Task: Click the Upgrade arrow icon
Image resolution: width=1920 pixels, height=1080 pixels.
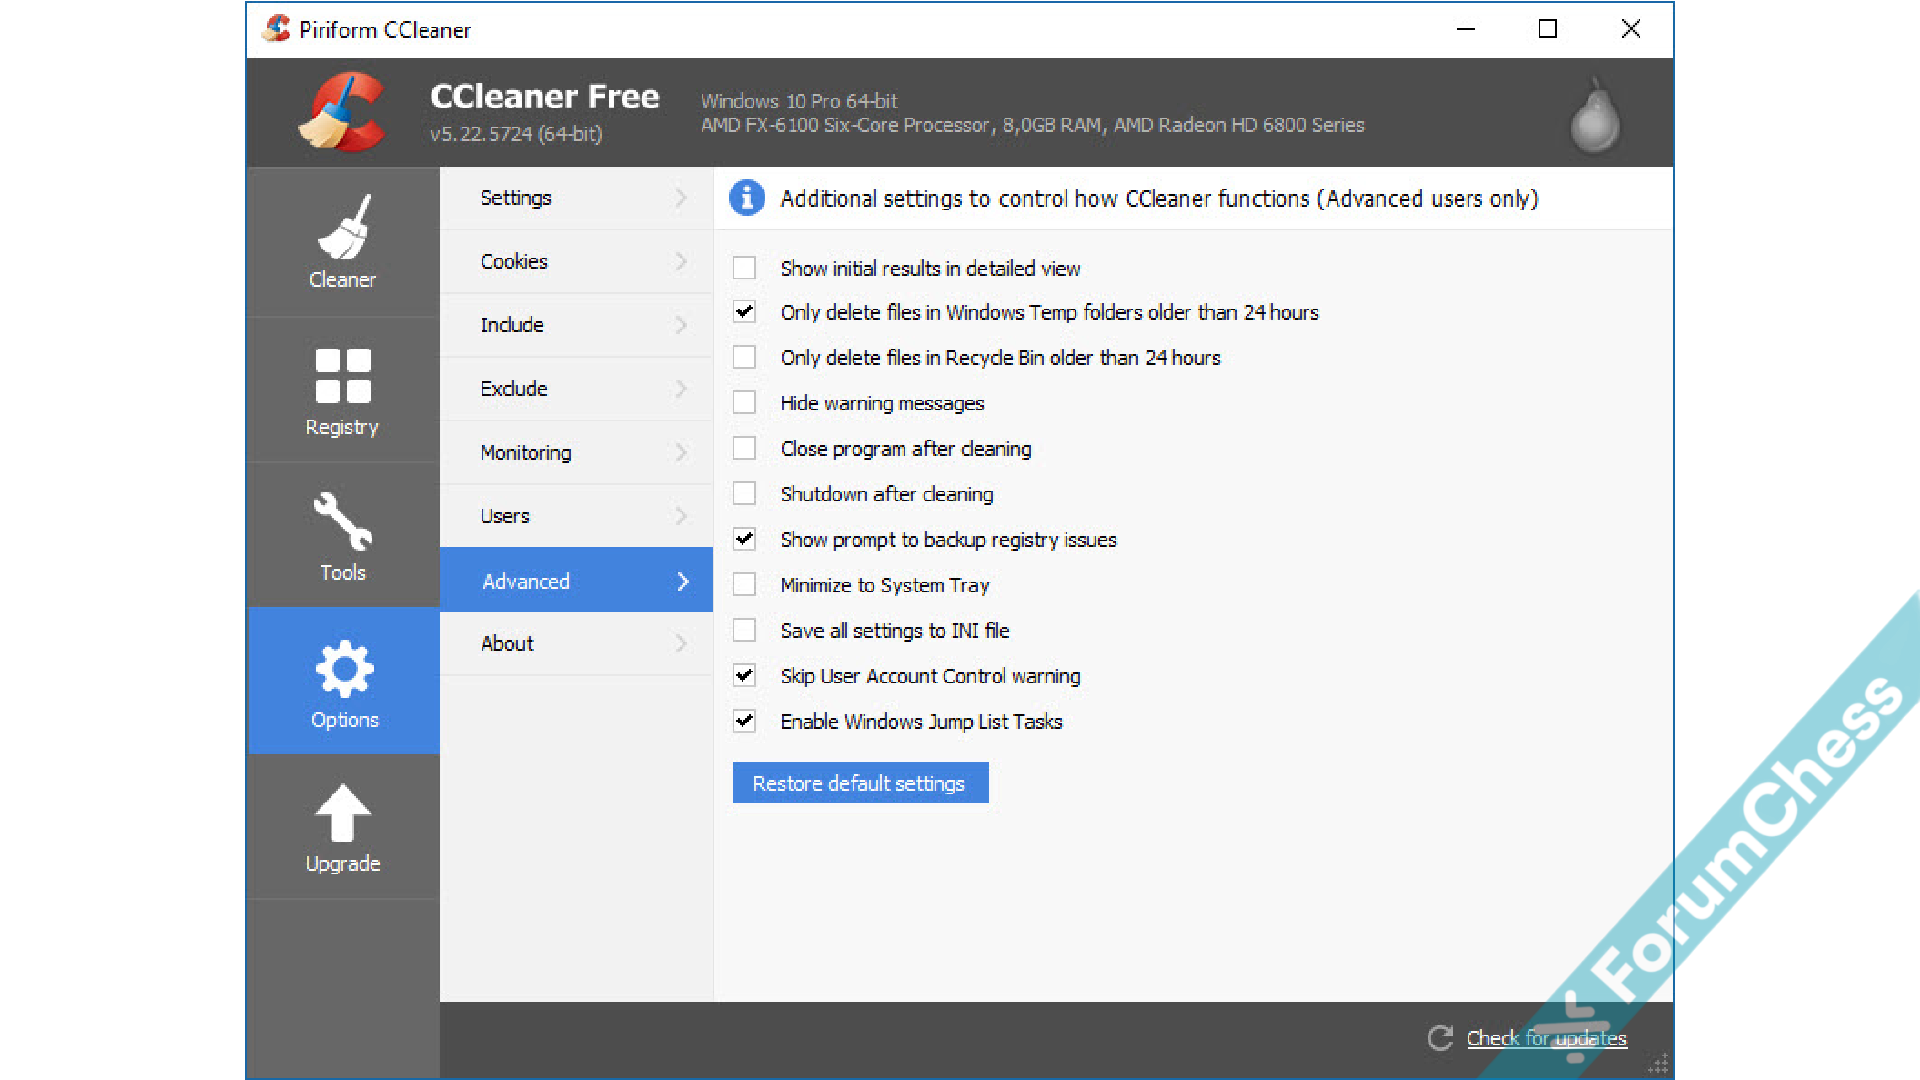Action: (x=343, y=812)
